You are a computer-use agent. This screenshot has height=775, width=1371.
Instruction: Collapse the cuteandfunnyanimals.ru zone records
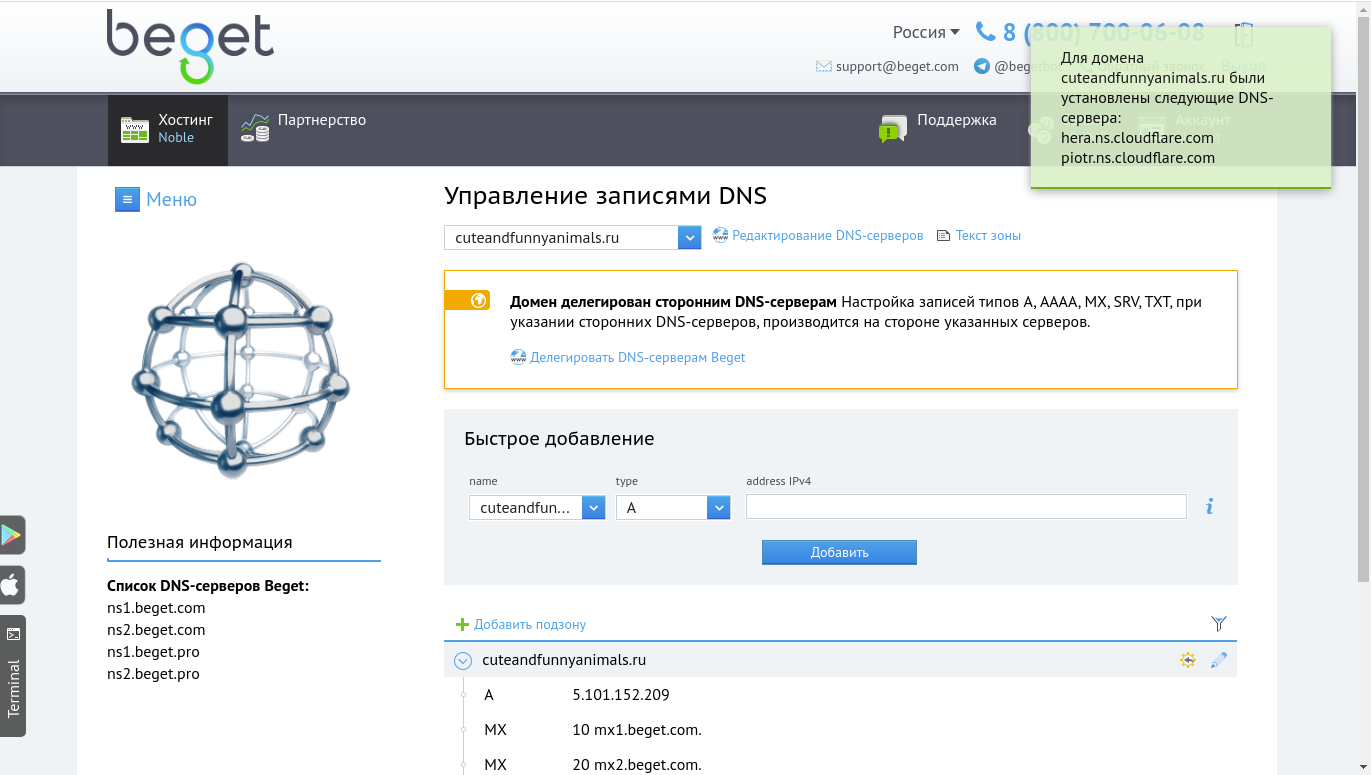462,661
